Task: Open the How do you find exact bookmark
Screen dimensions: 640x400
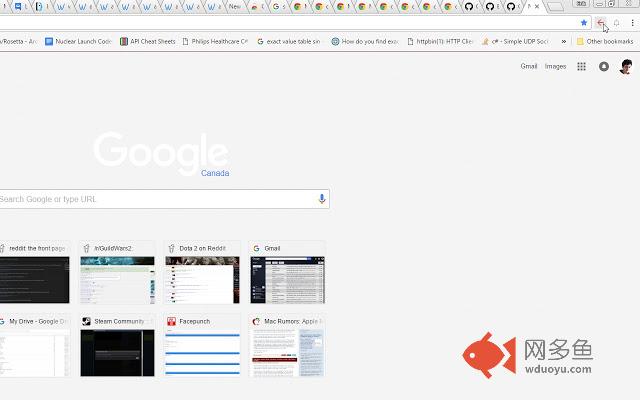Action: [365, 41]
